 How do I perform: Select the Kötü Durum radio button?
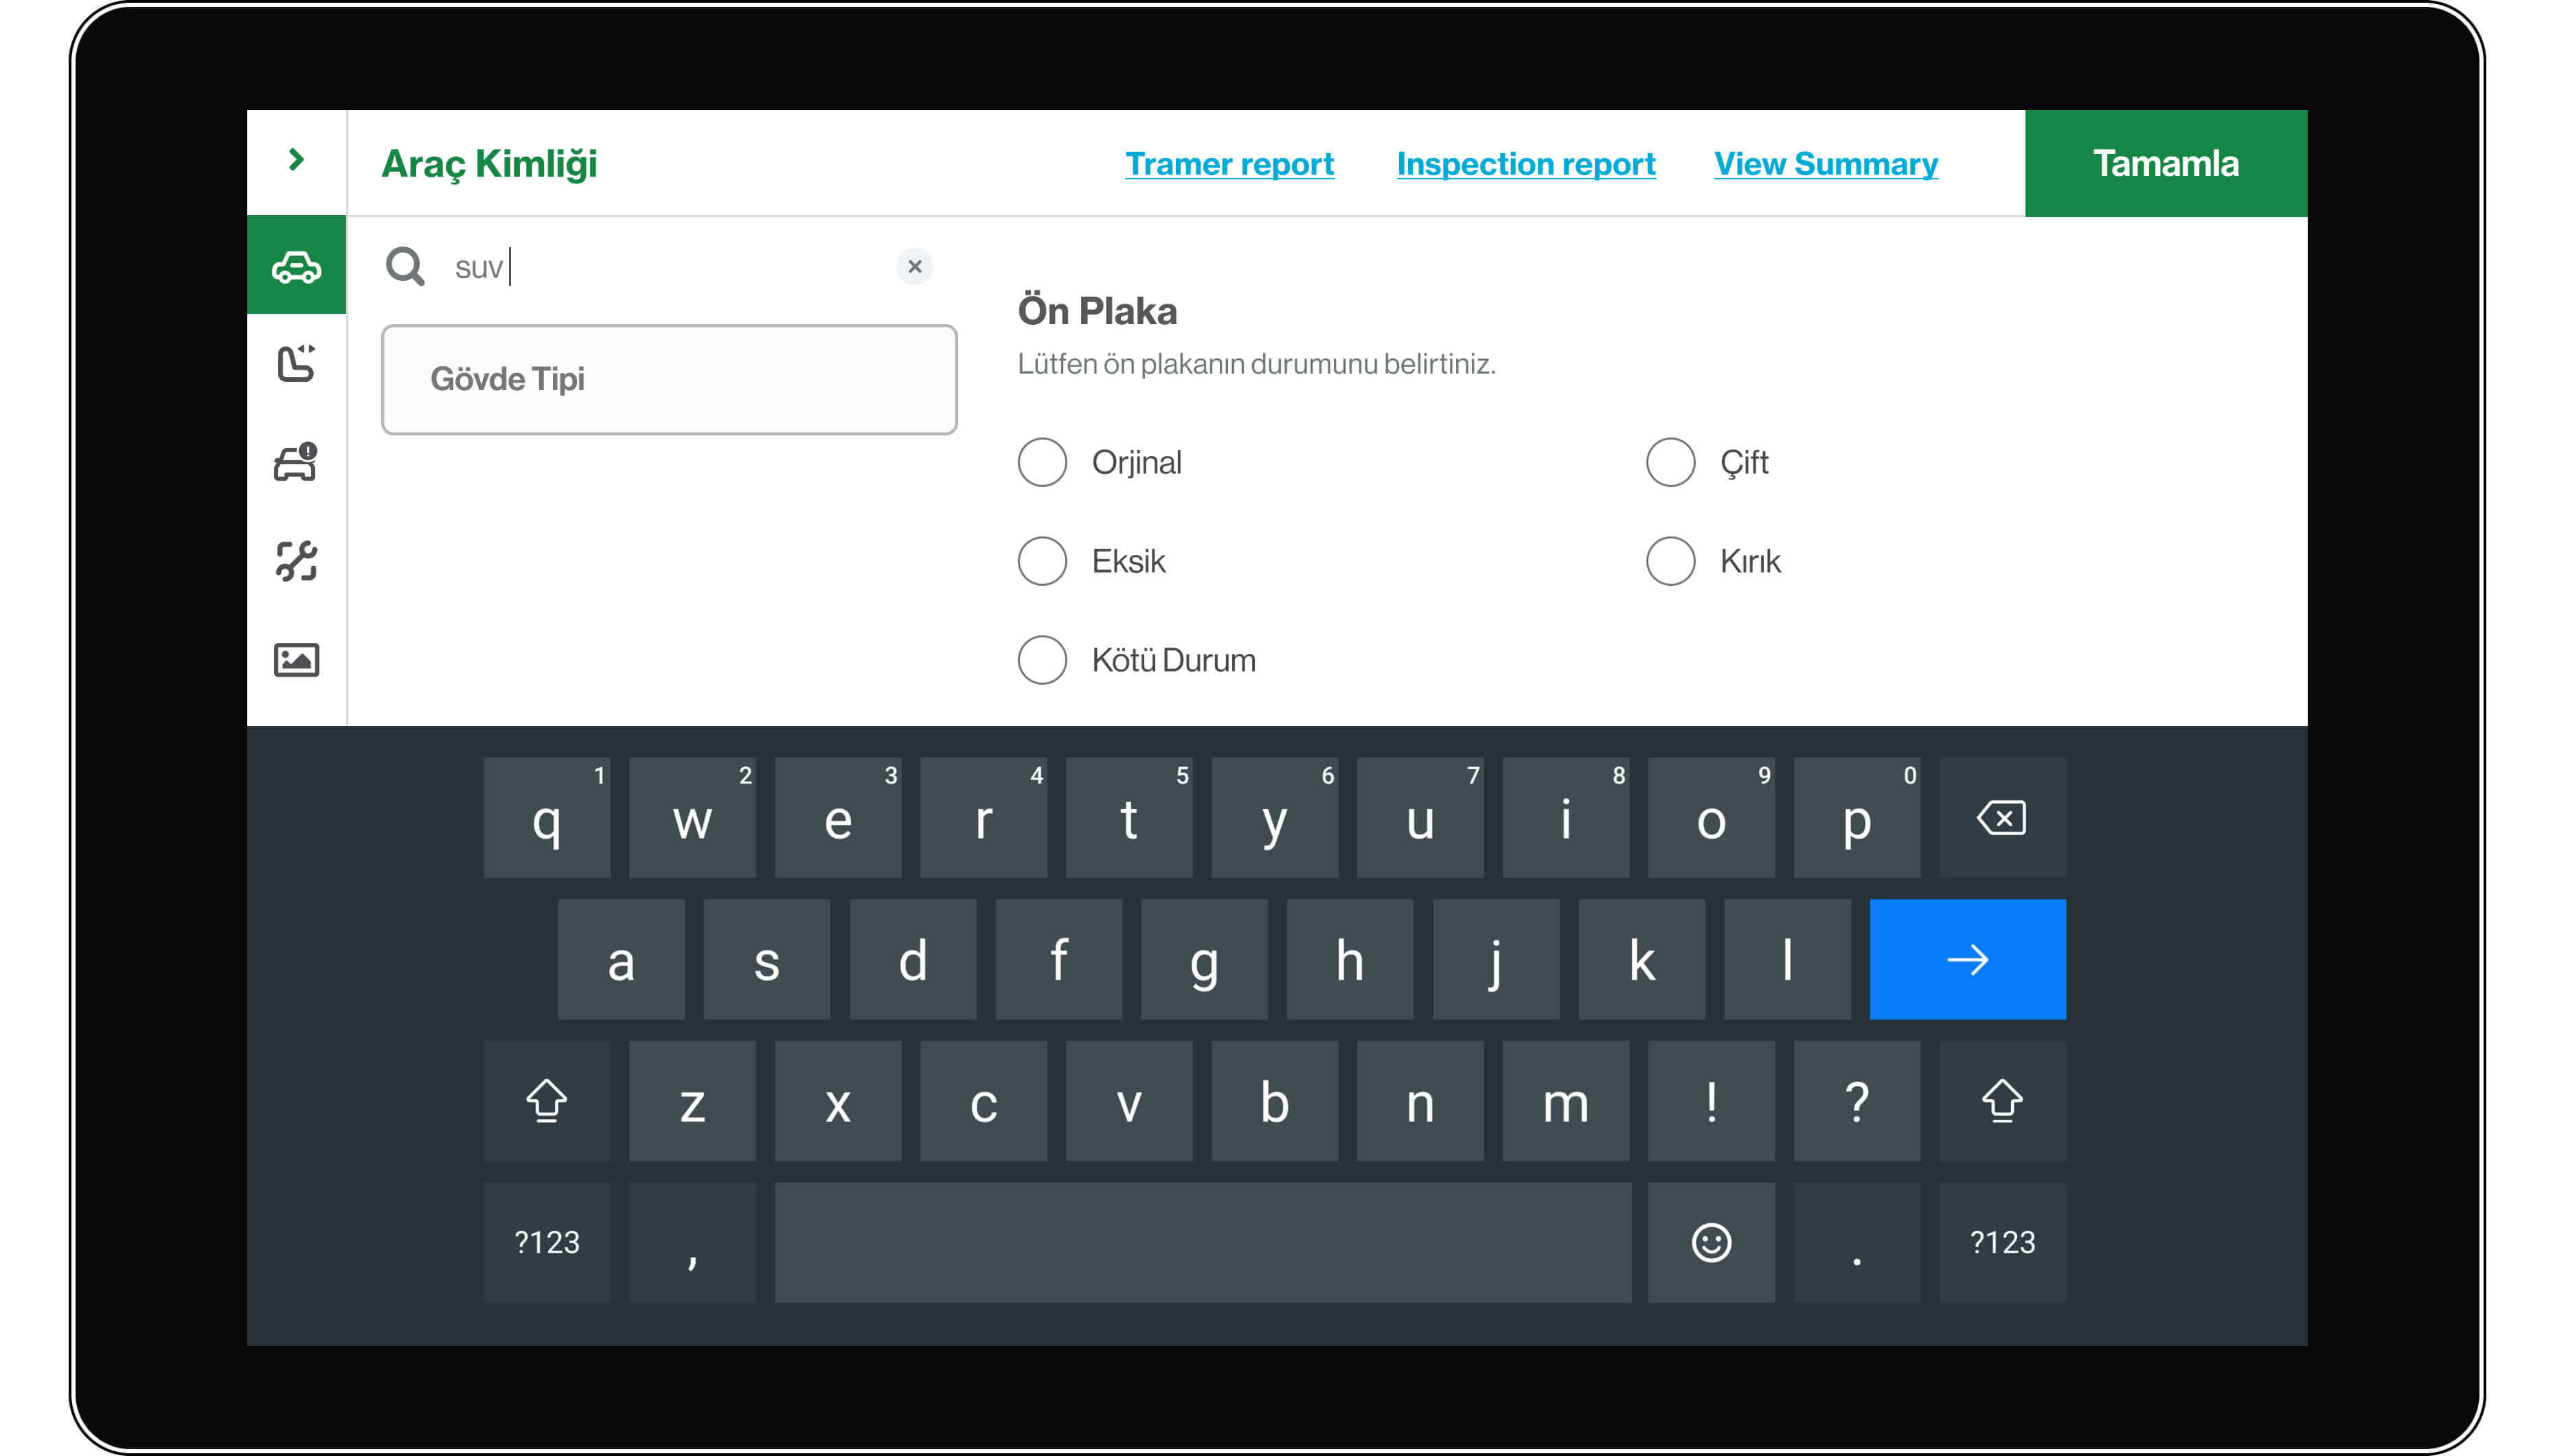[x=1043, y=658]
